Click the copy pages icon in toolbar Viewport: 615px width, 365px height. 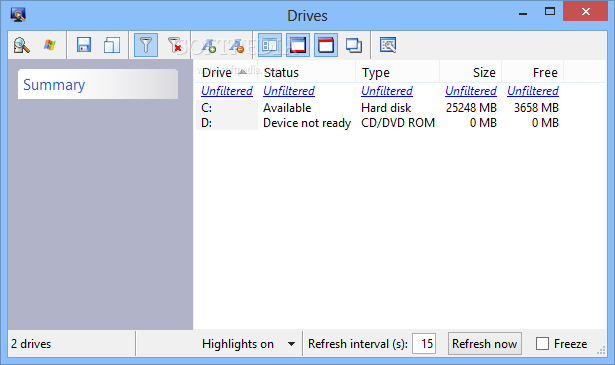[x=112, y=45]
